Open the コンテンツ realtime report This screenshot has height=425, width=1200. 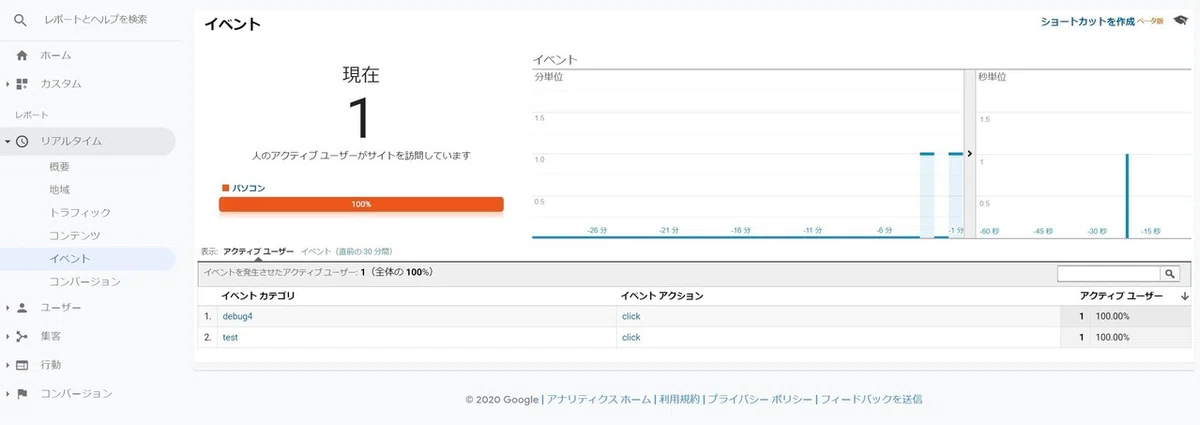click(x=75, y=235)
